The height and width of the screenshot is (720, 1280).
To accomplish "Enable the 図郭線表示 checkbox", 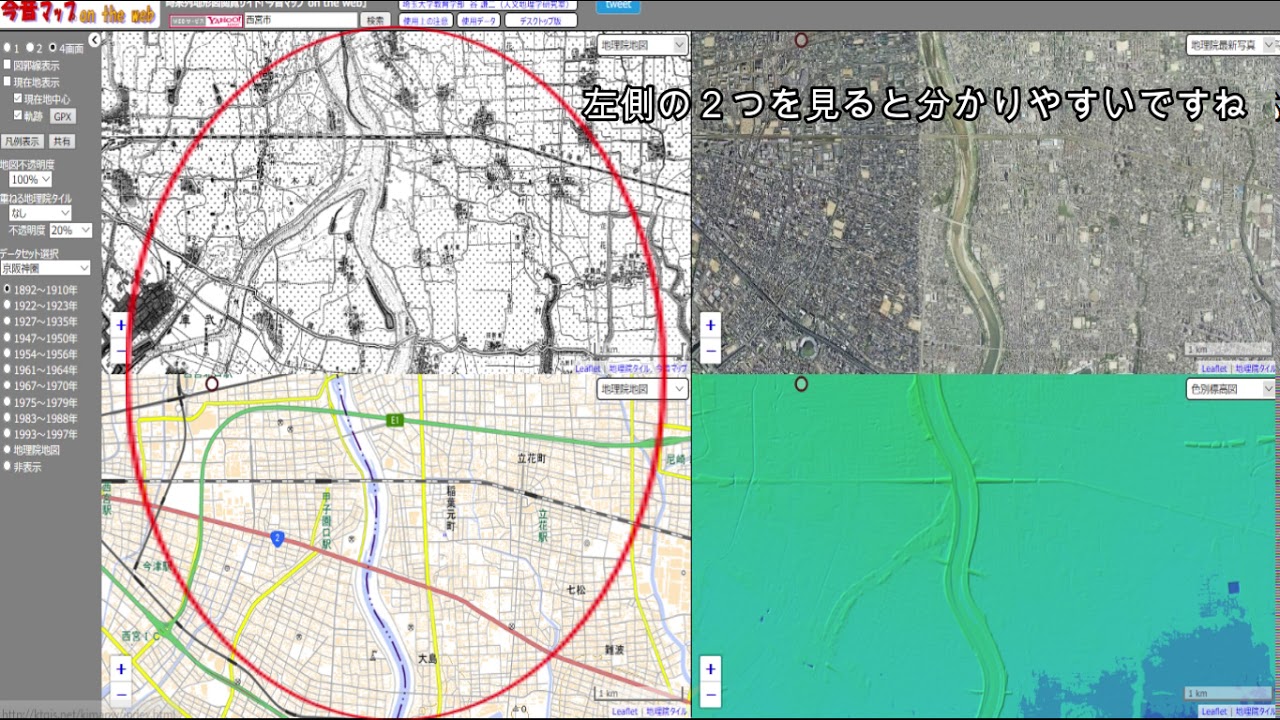I will point(8,65).
